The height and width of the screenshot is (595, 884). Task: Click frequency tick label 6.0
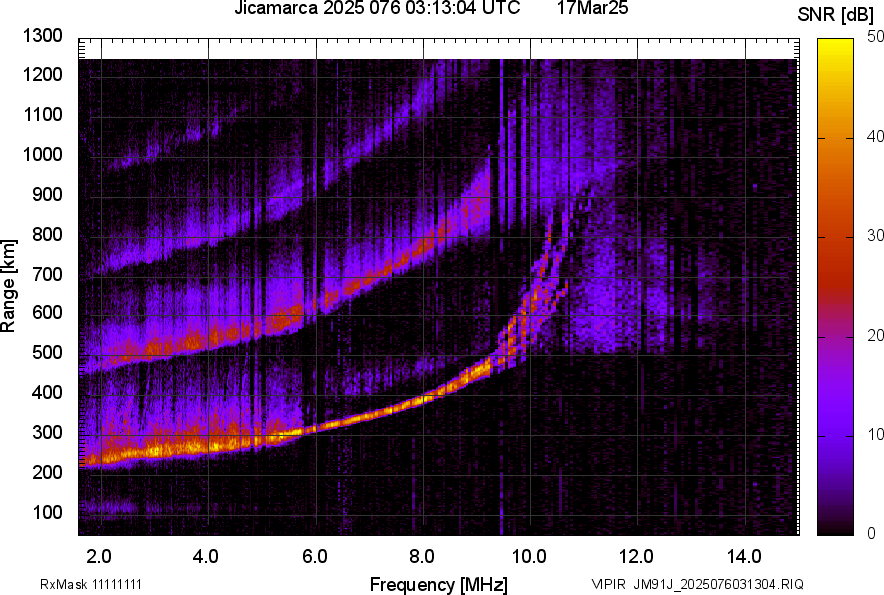coord(315,557)
